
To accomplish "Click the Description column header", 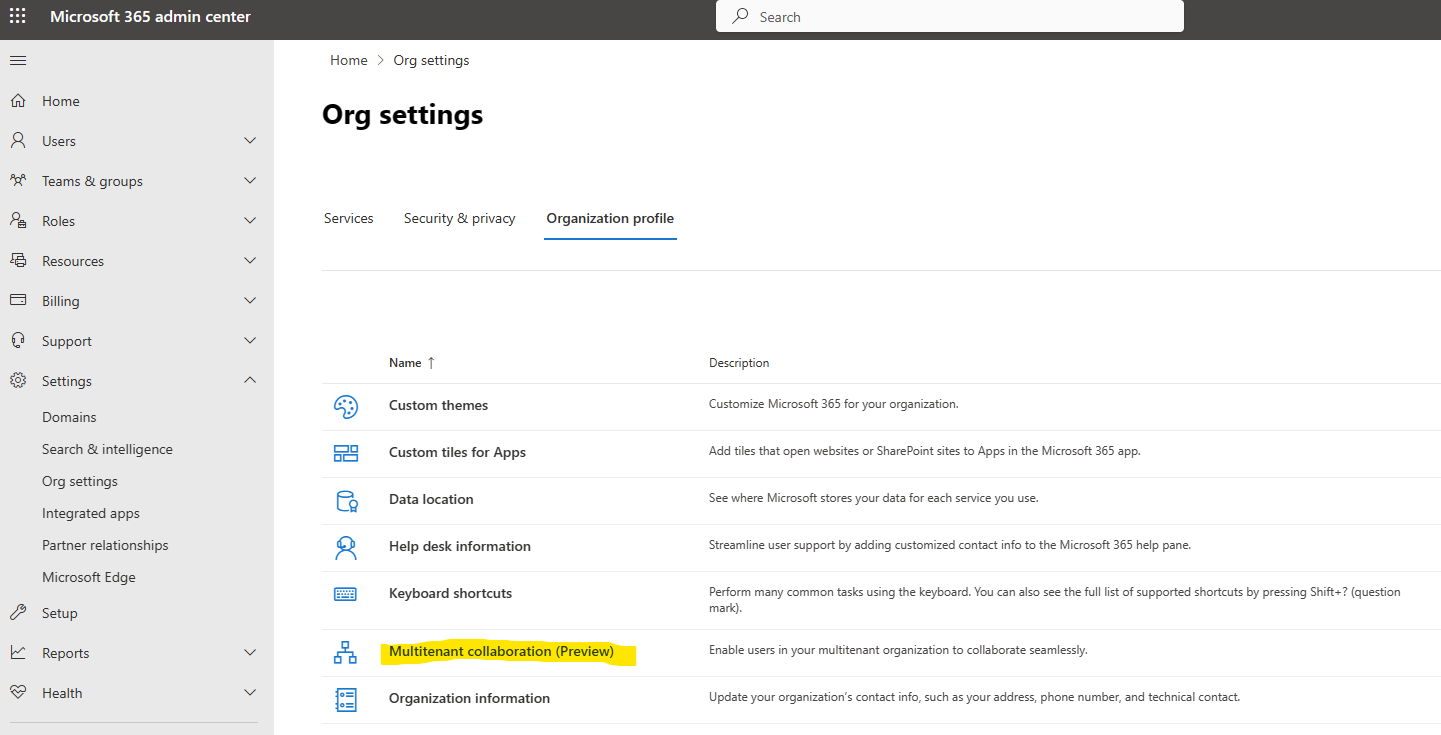I will pyautogui.click(x=739, y=363).
